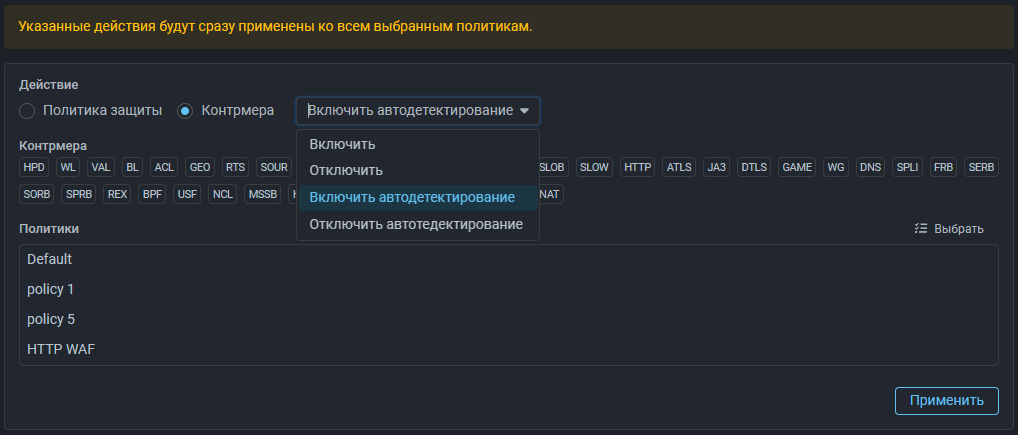The image size is (1018, 435).
Task: Choose Отключить in the action menu
Action: coord(346,171)
